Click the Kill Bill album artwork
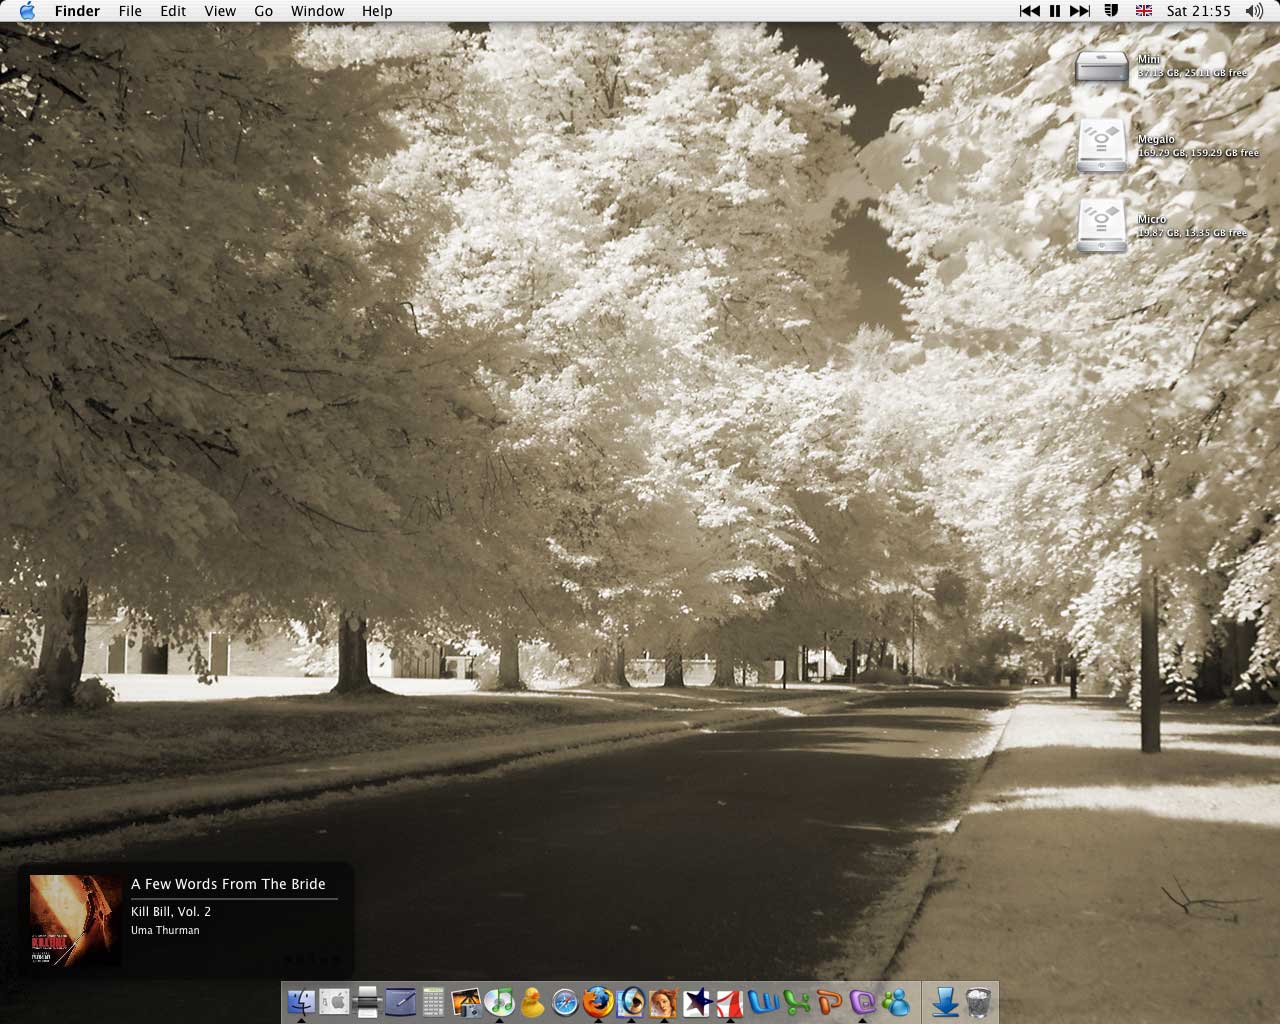This screenshot has height=1024, width=1280. tap(75, 920)
